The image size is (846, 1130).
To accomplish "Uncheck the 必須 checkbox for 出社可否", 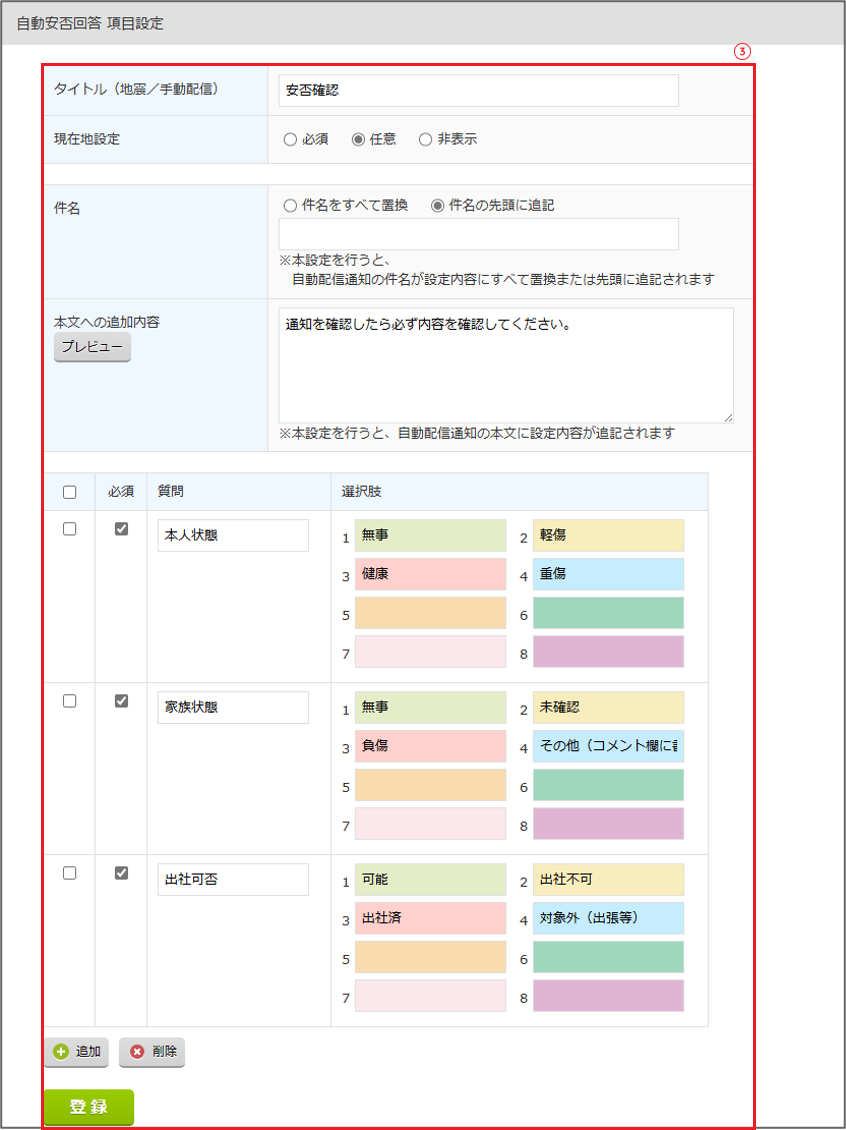I will tap(121, 873).
